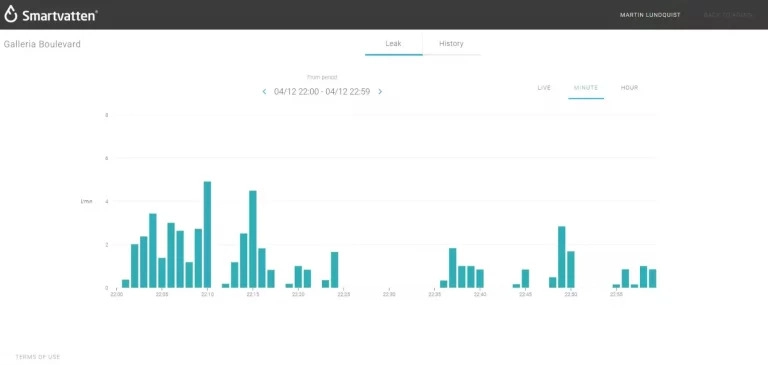Switch chart to LIVE view
Image resolution: width=768 pixels, height=365 pixels.
[544, 88]
